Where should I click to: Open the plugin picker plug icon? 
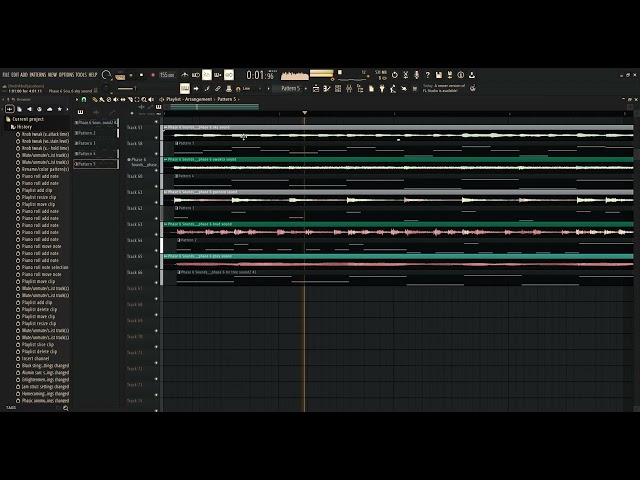[382, 88]
